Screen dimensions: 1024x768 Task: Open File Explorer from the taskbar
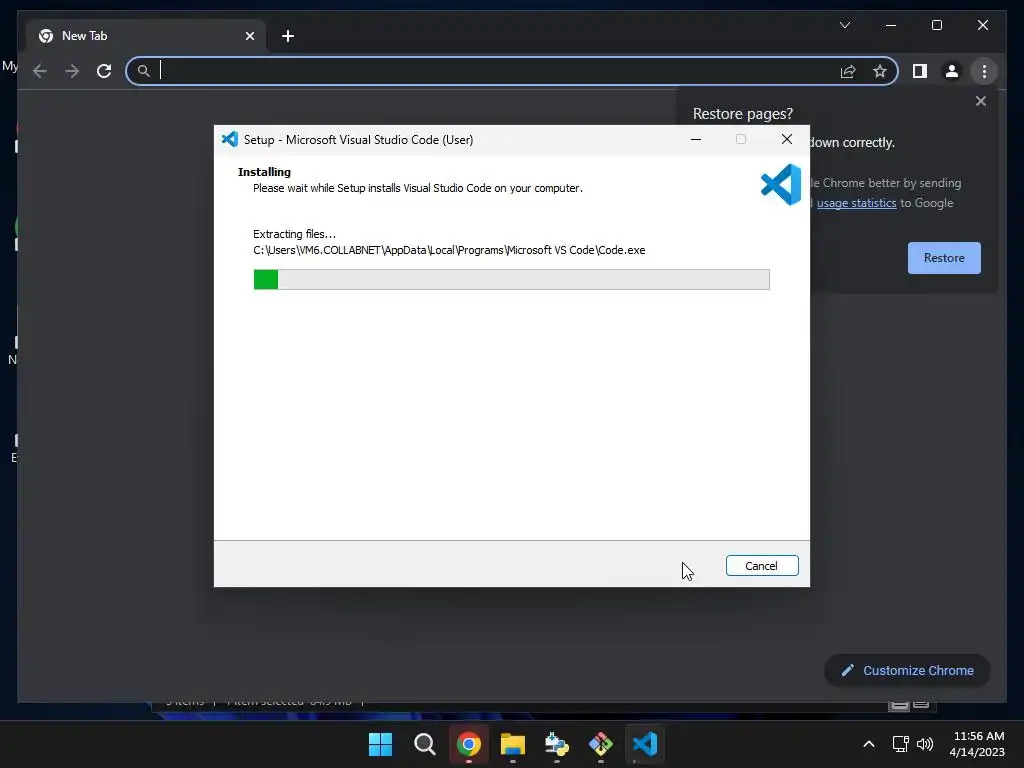513,744
